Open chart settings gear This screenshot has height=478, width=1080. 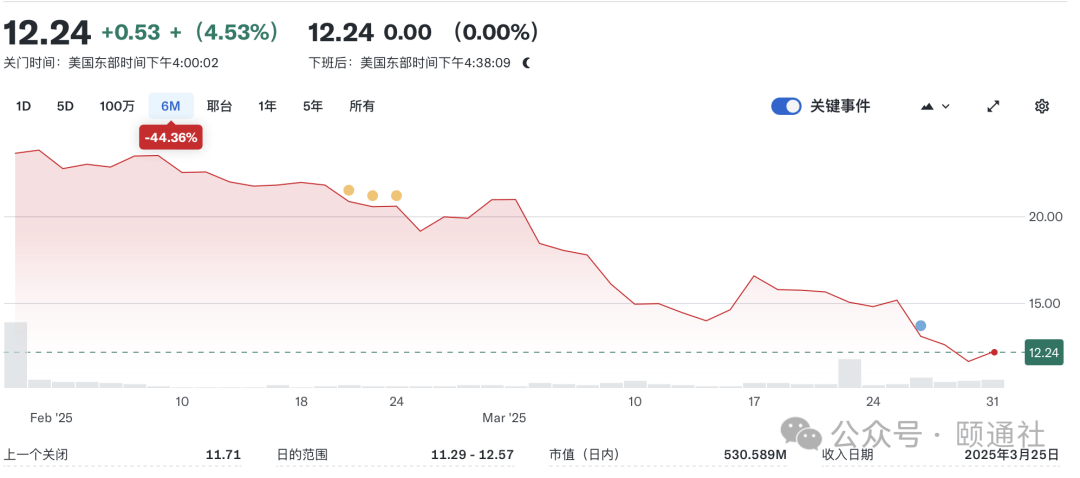pos(1042,106)
